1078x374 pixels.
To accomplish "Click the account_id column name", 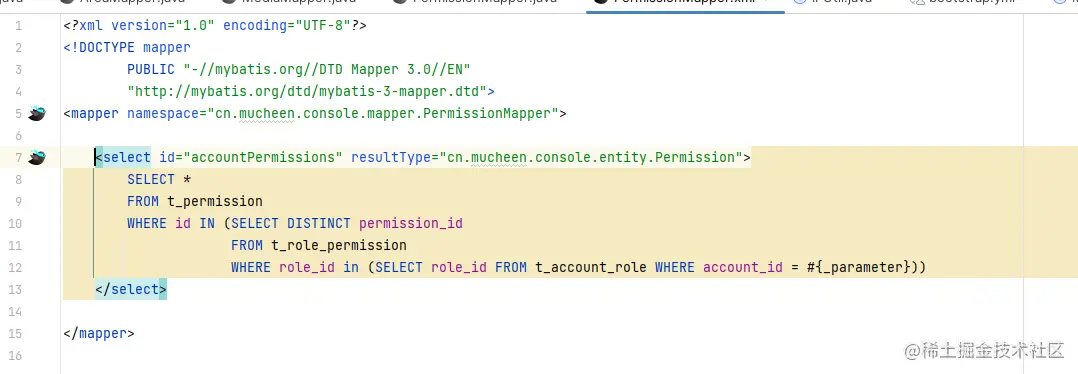I will [743, 267].
